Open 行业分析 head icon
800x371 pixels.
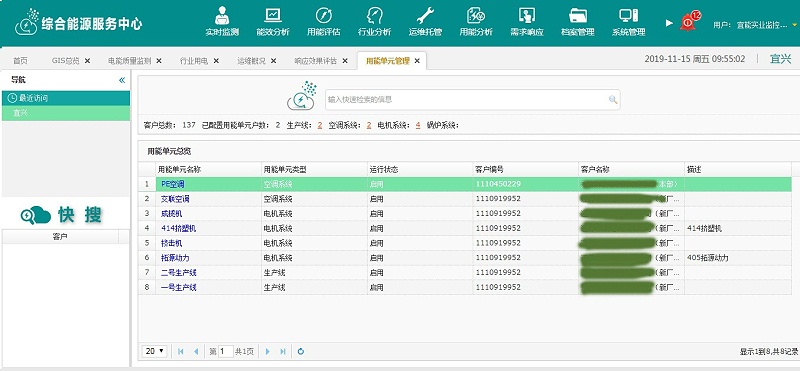(x=374, y=15)
